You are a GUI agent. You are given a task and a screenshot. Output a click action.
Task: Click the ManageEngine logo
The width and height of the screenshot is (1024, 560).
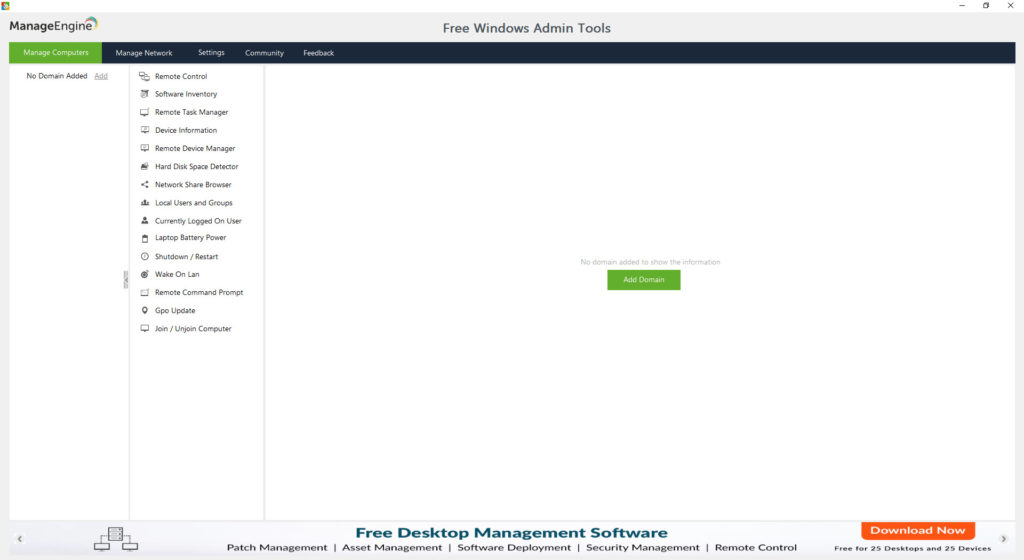[53, 25]
